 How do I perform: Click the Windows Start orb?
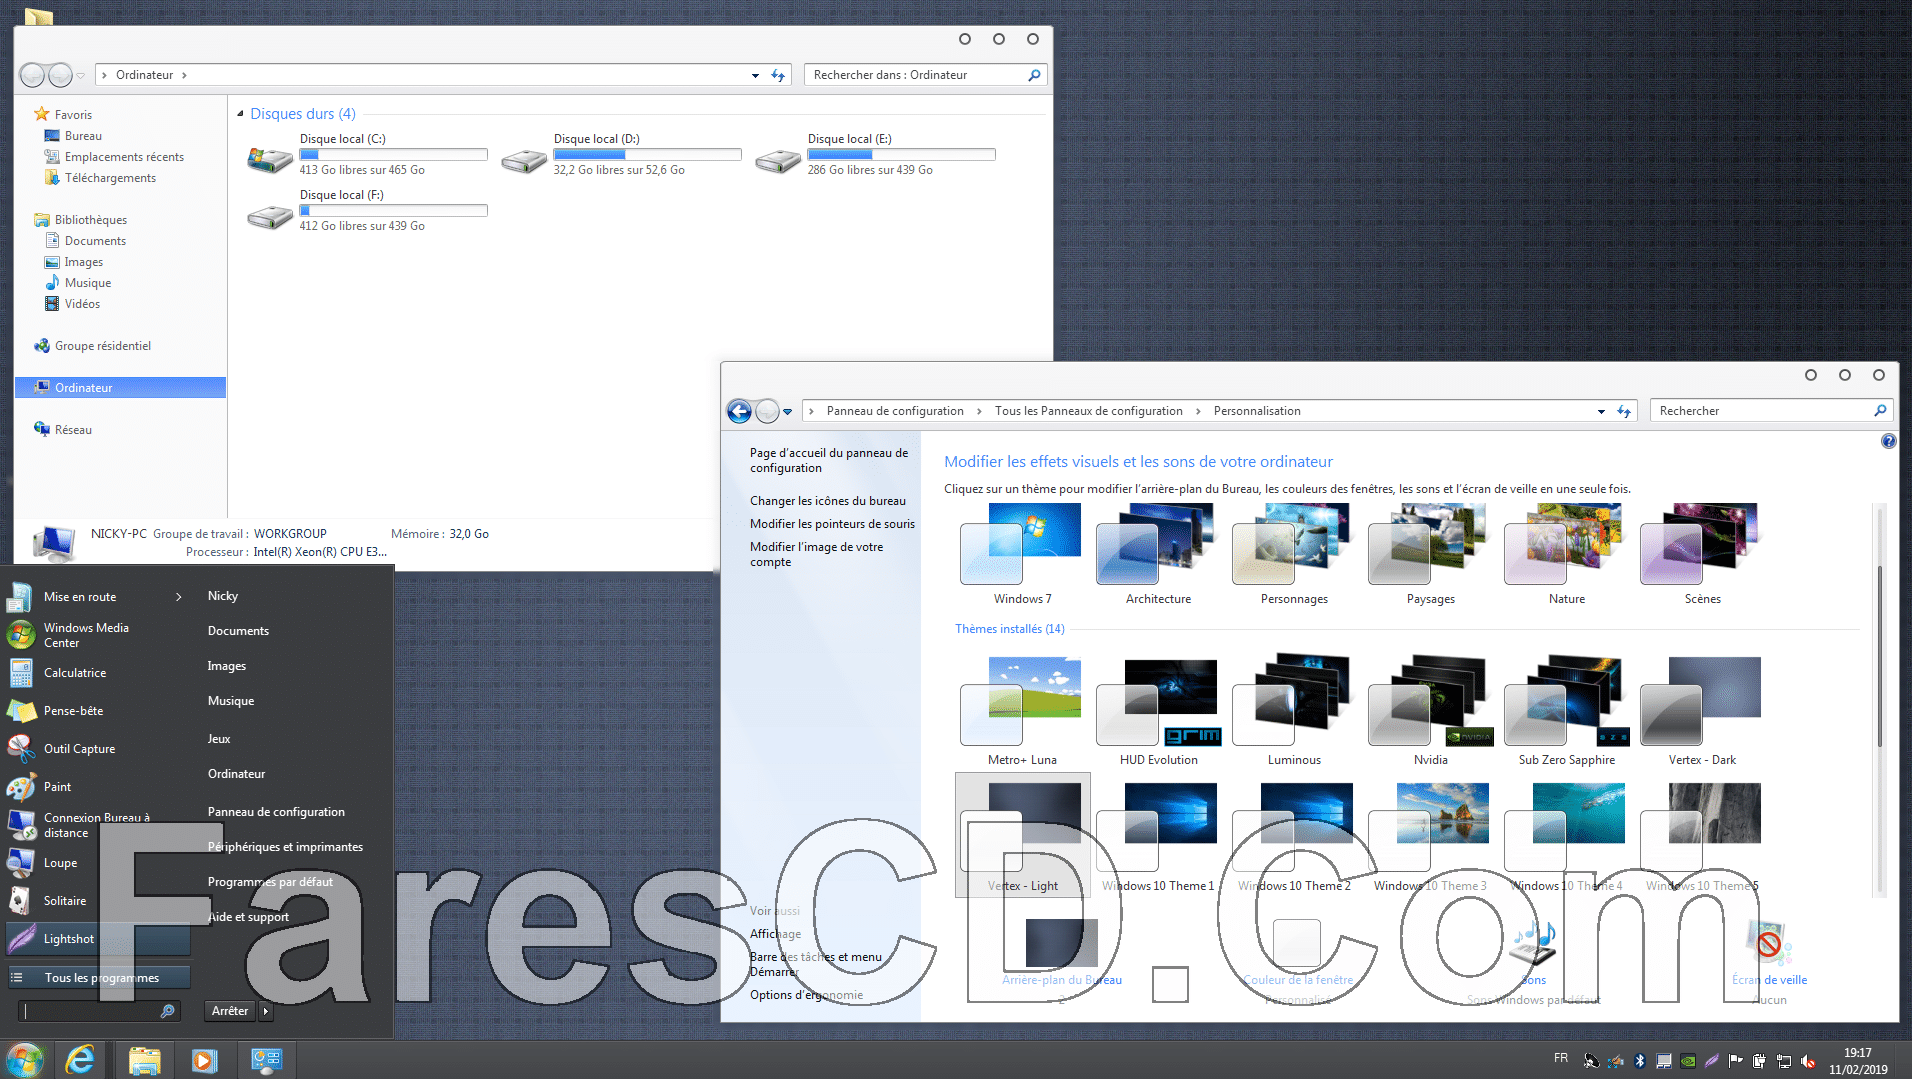(24, 1059)
